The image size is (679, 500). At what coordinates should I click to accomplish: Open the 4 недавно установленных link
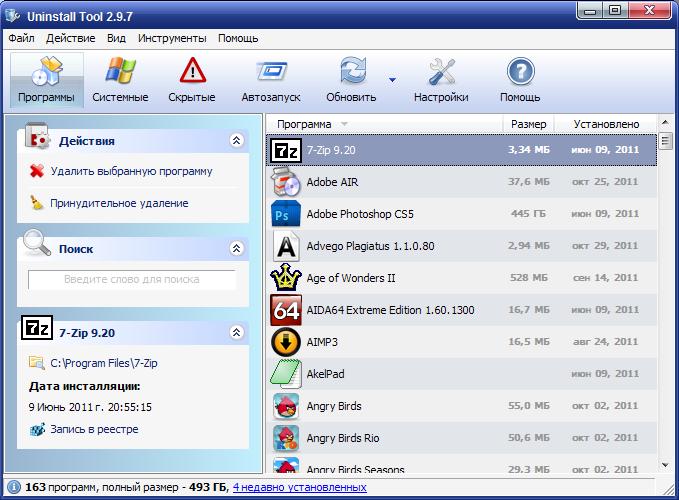tap(299, 487)
